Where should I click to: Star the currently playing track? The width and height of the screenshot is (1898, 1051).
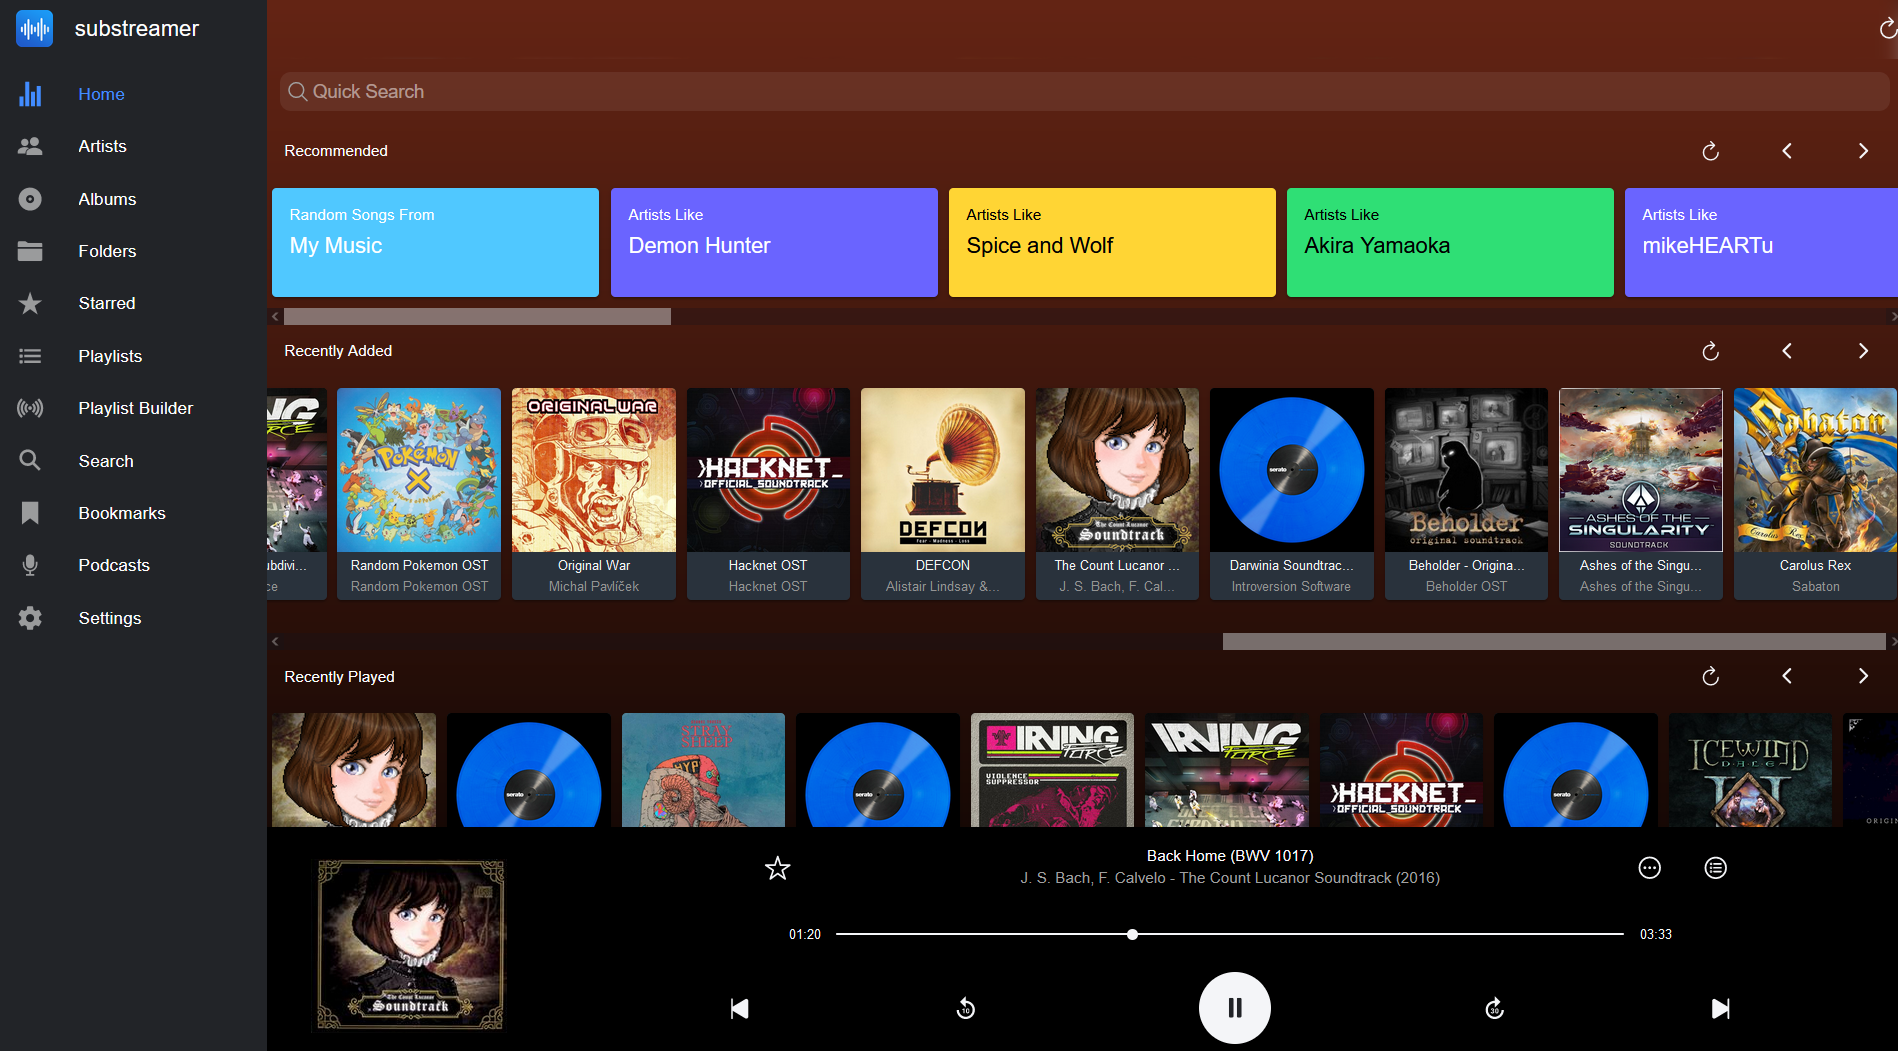pos(777,868)
